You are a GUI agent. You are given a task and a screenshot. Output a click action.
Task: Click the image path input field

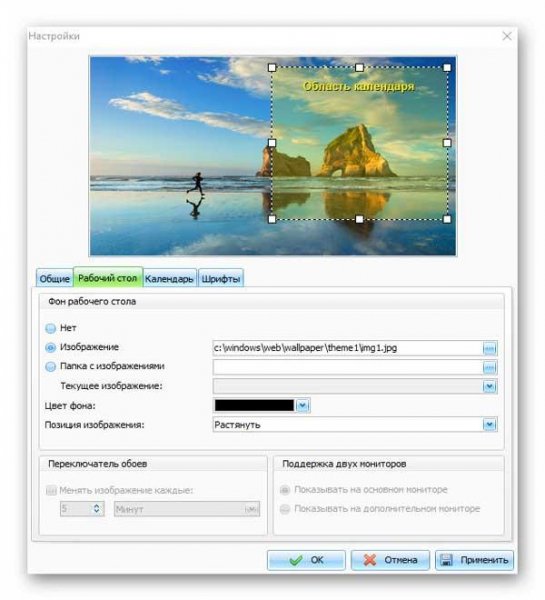[348, 348]
